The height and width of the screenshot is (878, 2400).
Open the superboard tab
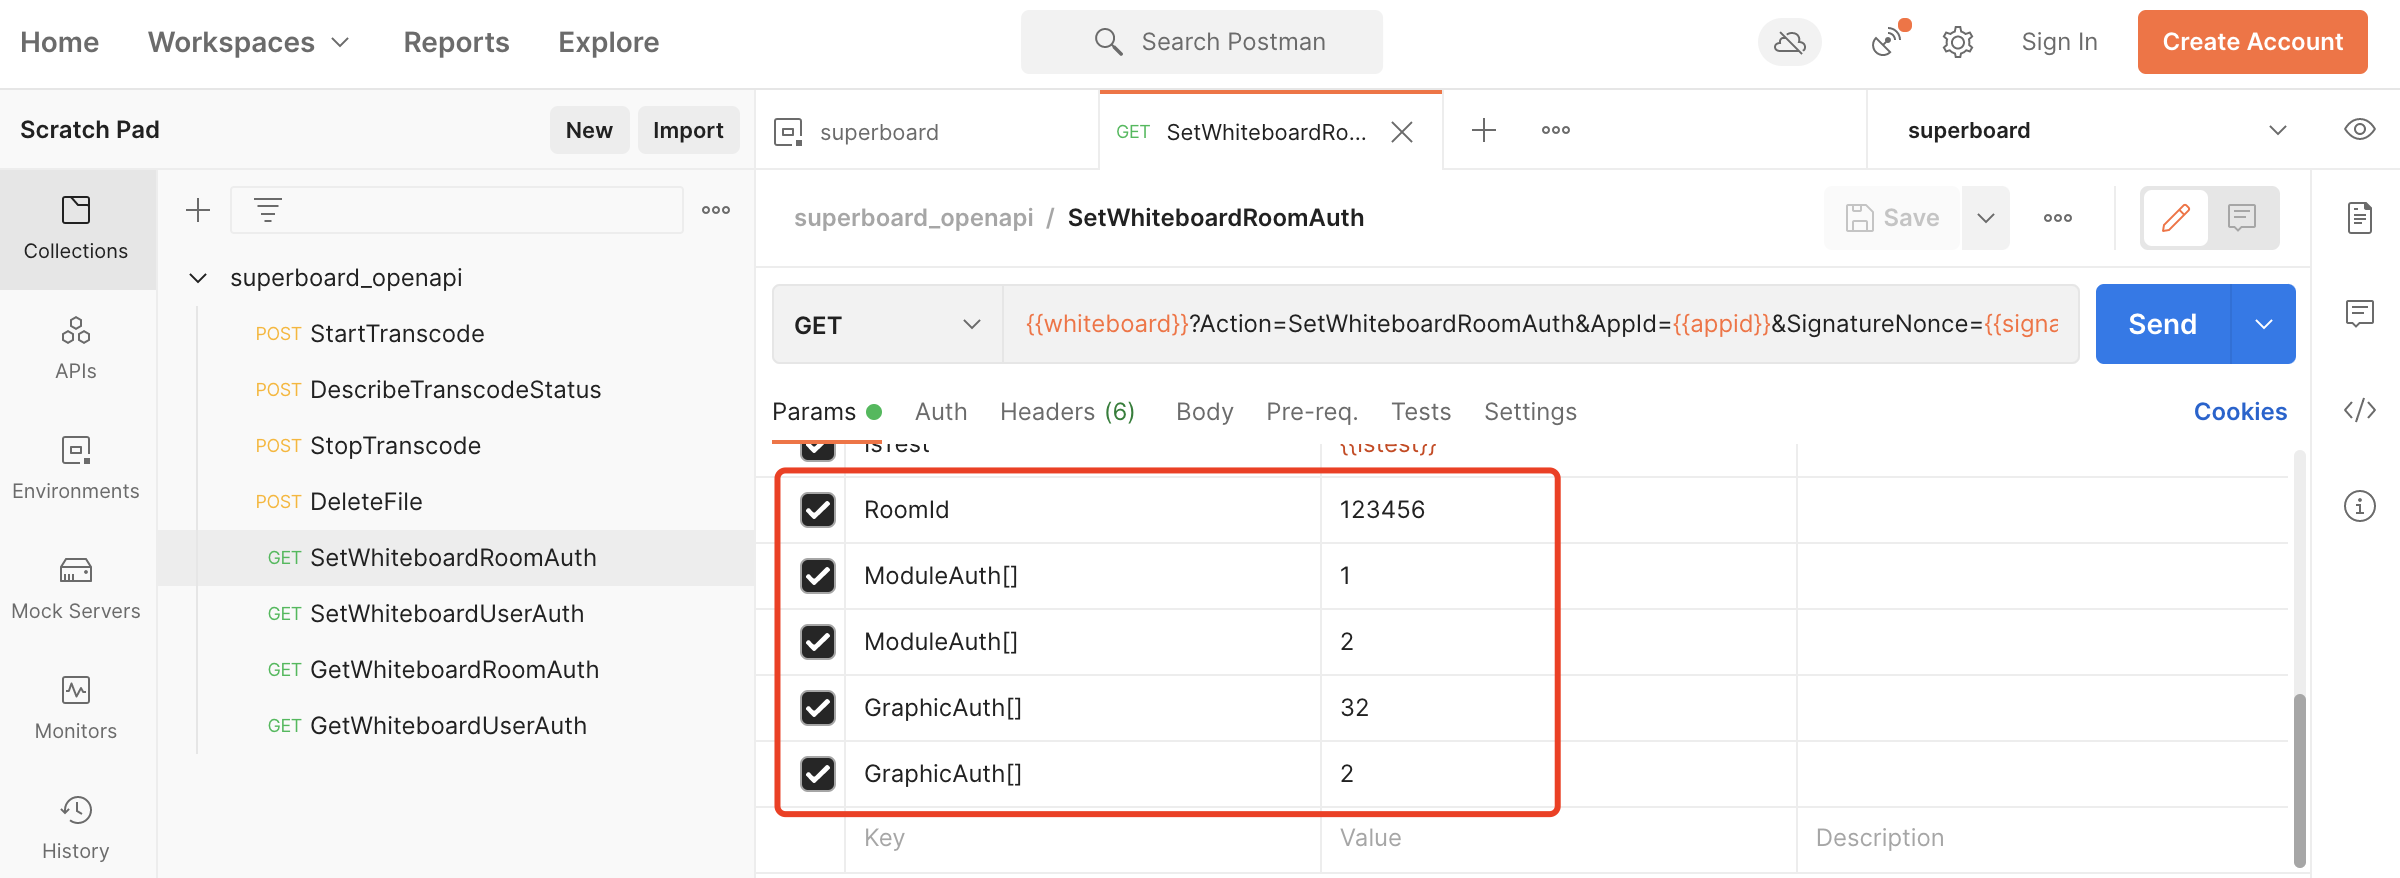click(x=927, y=132)
